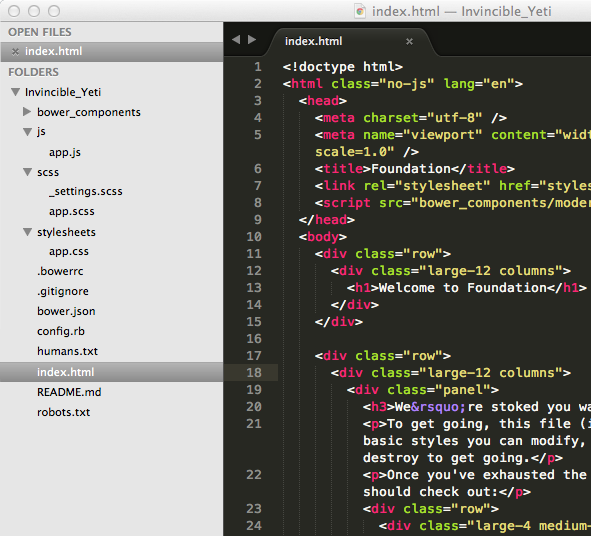Image resolution: width=591 pixels, height=536 pixels.
Task: Expand the bower_components folder
Action: point(27,112)
